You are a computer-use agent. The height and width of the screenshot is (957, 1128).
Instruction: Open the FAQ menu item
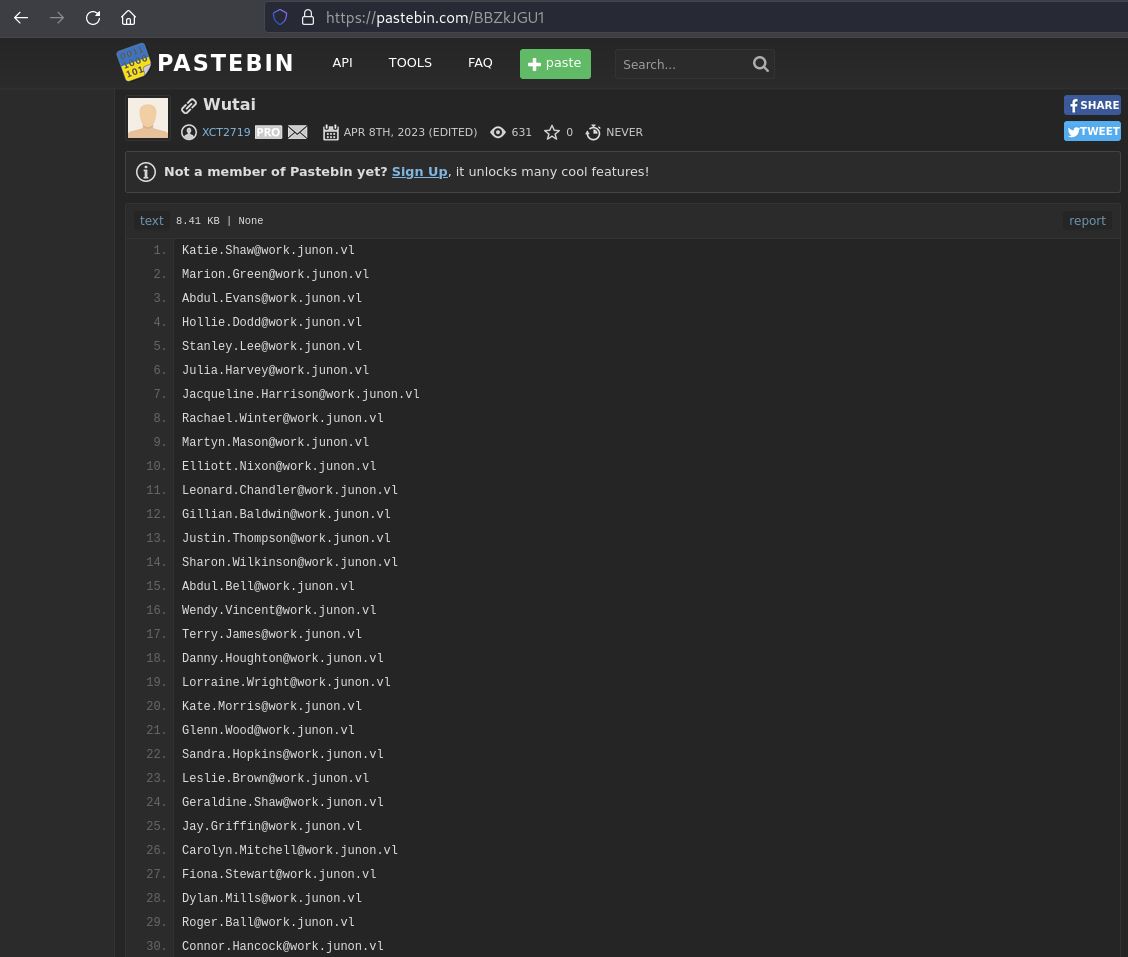(x=480, y=63)
